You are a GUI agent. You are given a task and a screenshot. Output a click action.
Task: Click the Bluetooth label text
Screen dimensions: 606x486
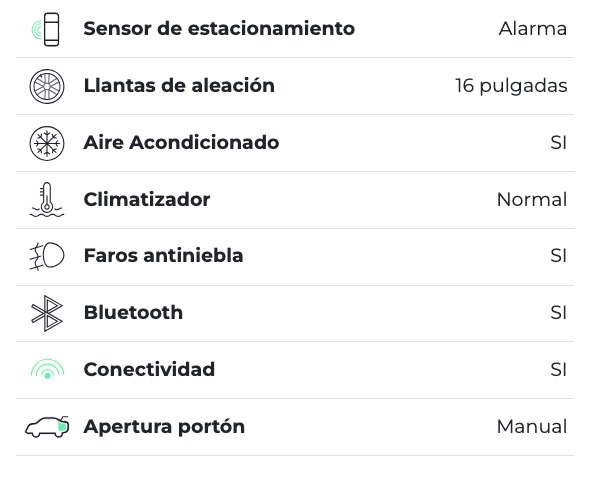tap(133, 313)
